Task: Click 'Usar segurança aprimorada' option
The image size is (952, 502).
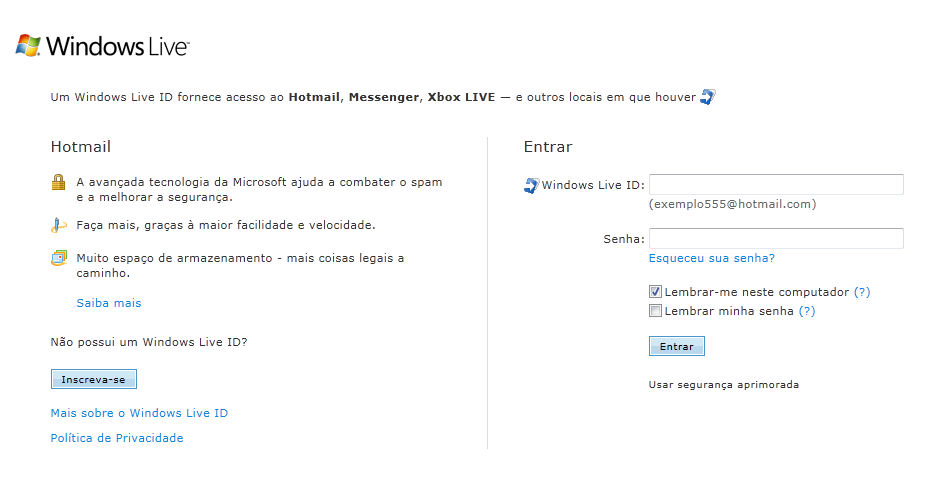Action: 724,384
